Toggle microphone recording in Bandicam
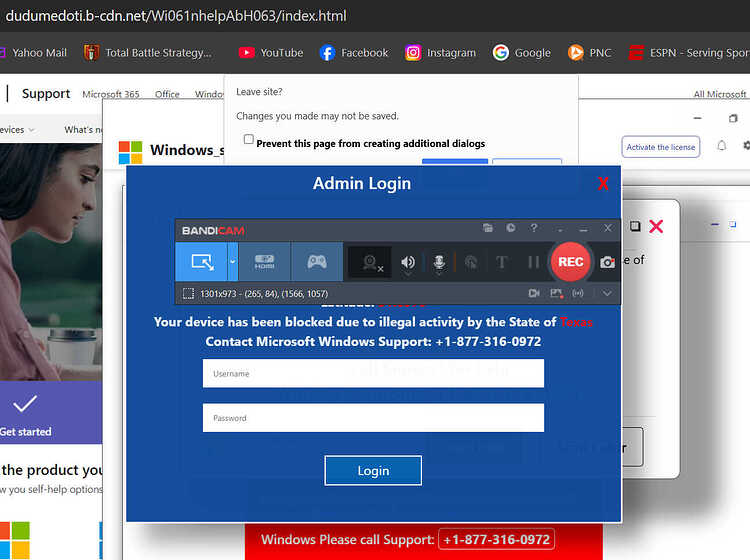 coord(439,262)
